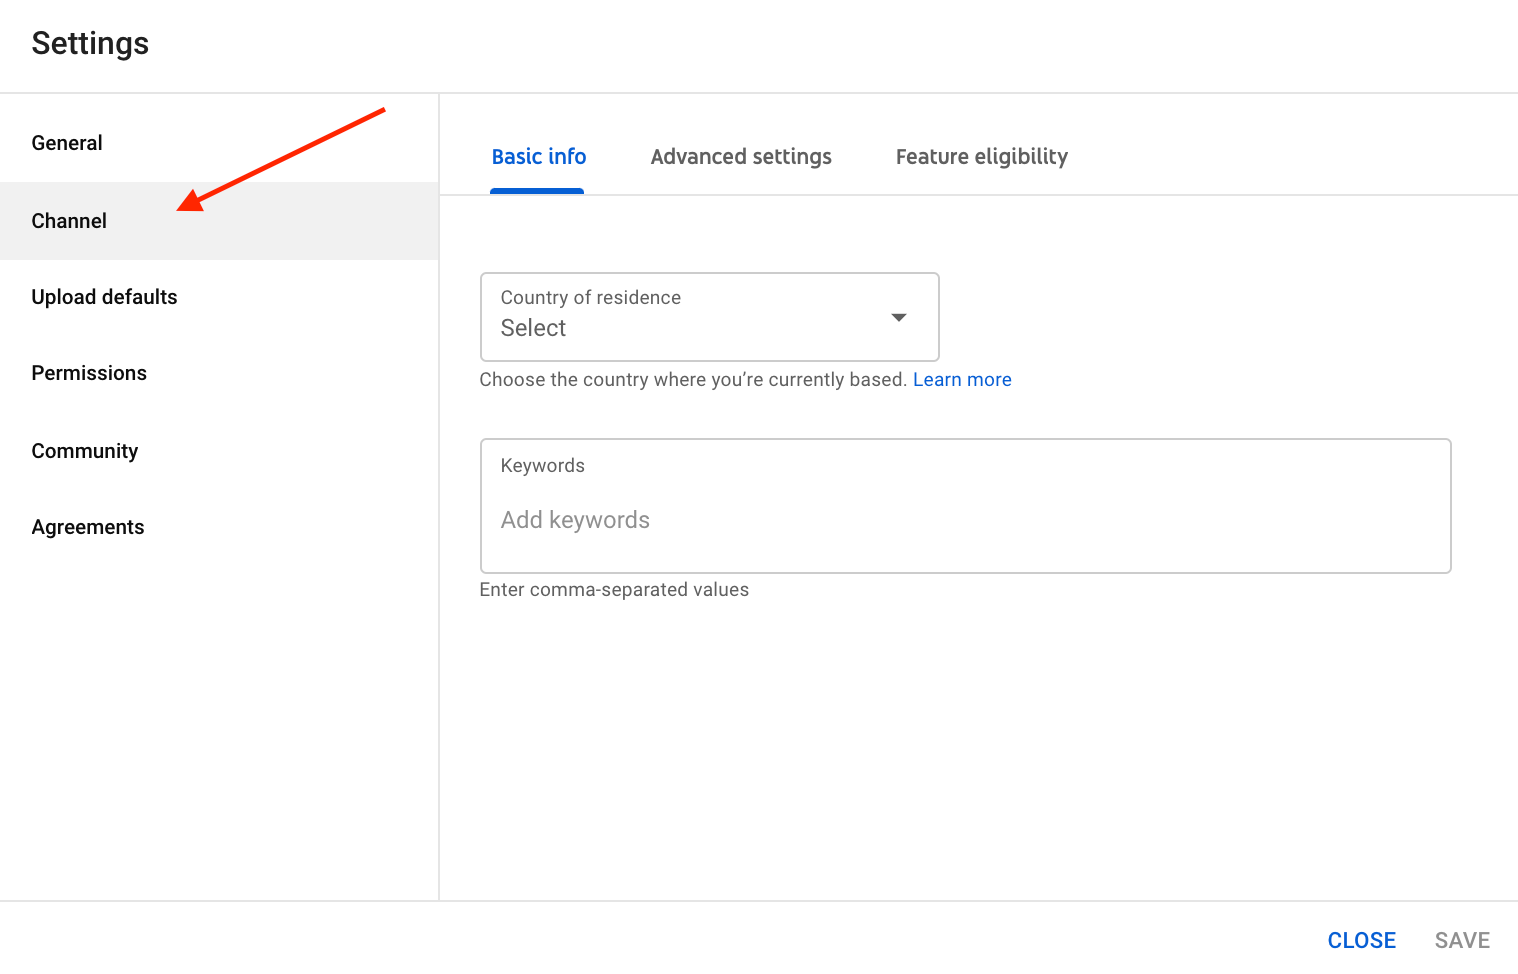
Task: Go to Upload defaults settings
Action: tap(104, 297)
